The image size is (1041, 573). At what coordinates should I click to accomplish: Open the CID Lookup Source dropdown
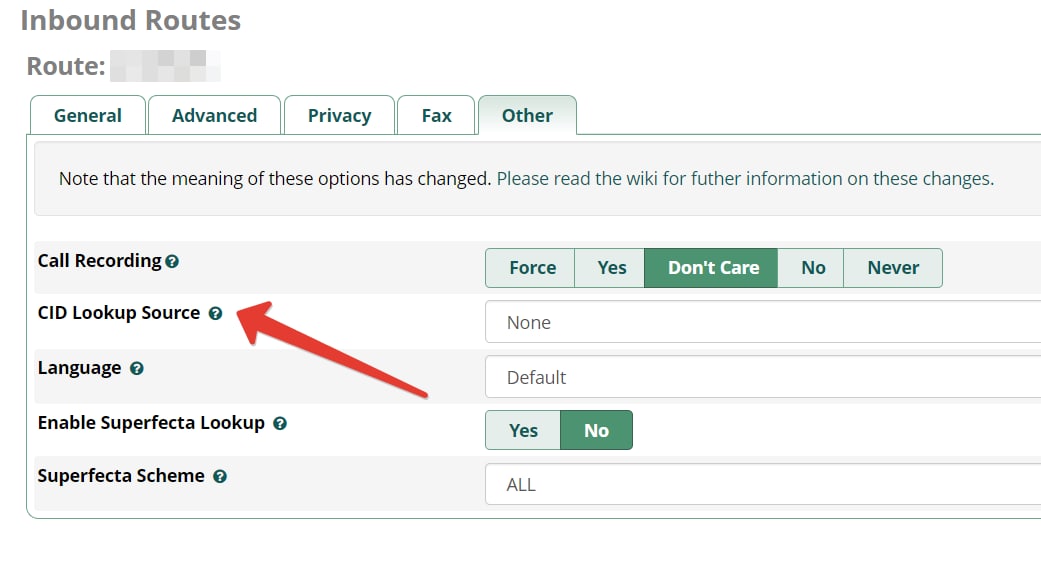click(760, 323)
